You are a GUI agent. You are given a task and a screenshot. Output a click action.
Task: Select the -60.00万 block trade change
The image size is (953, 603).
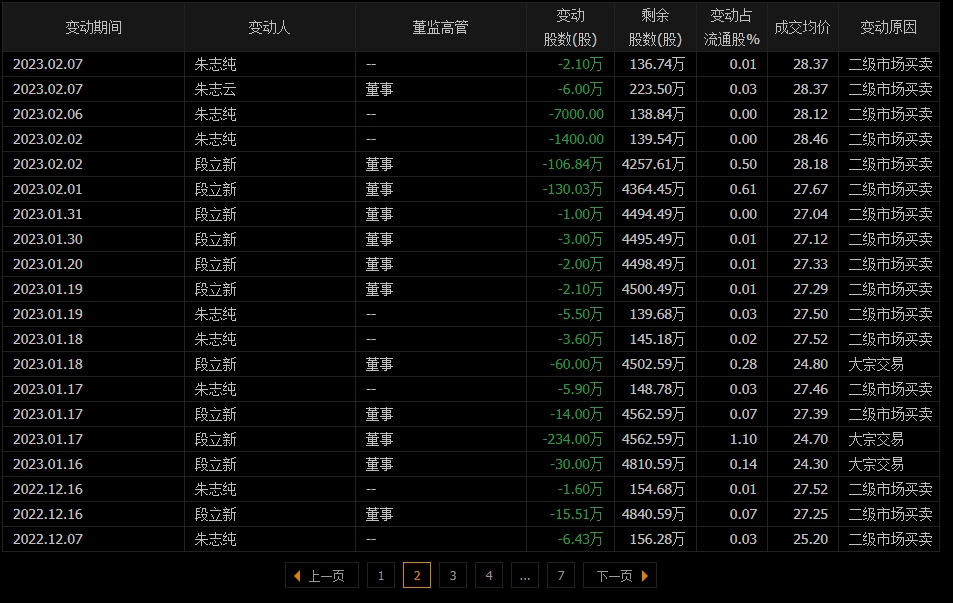click(576, 364)
